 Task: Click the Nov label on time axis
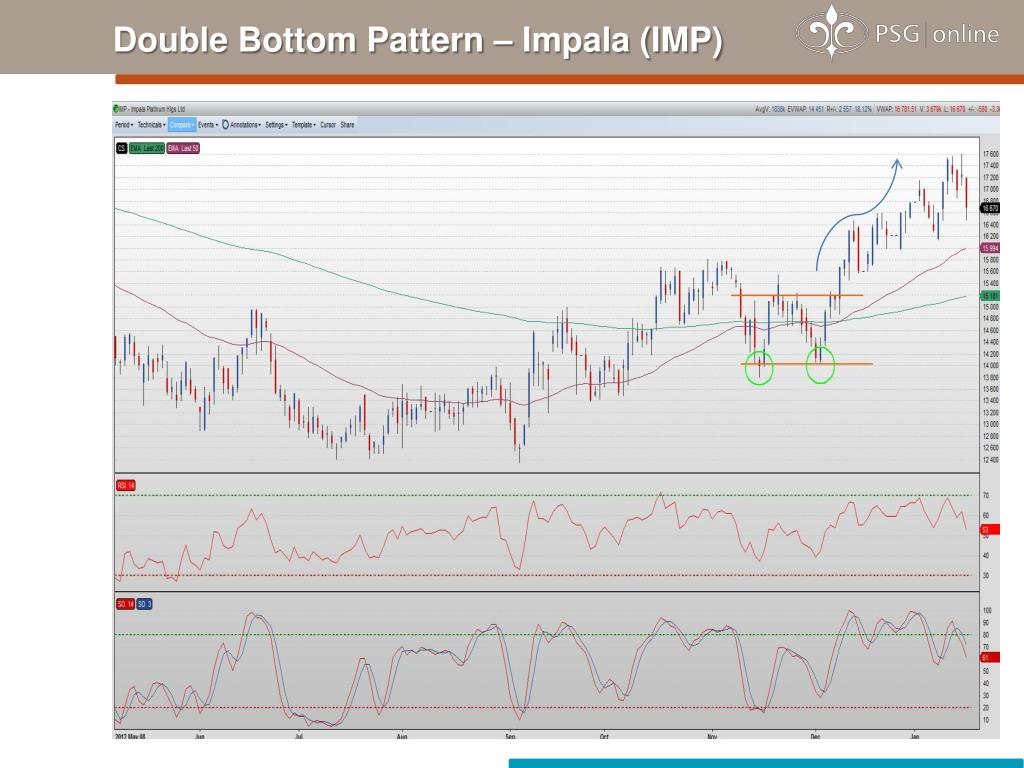[x=712, y=737]
